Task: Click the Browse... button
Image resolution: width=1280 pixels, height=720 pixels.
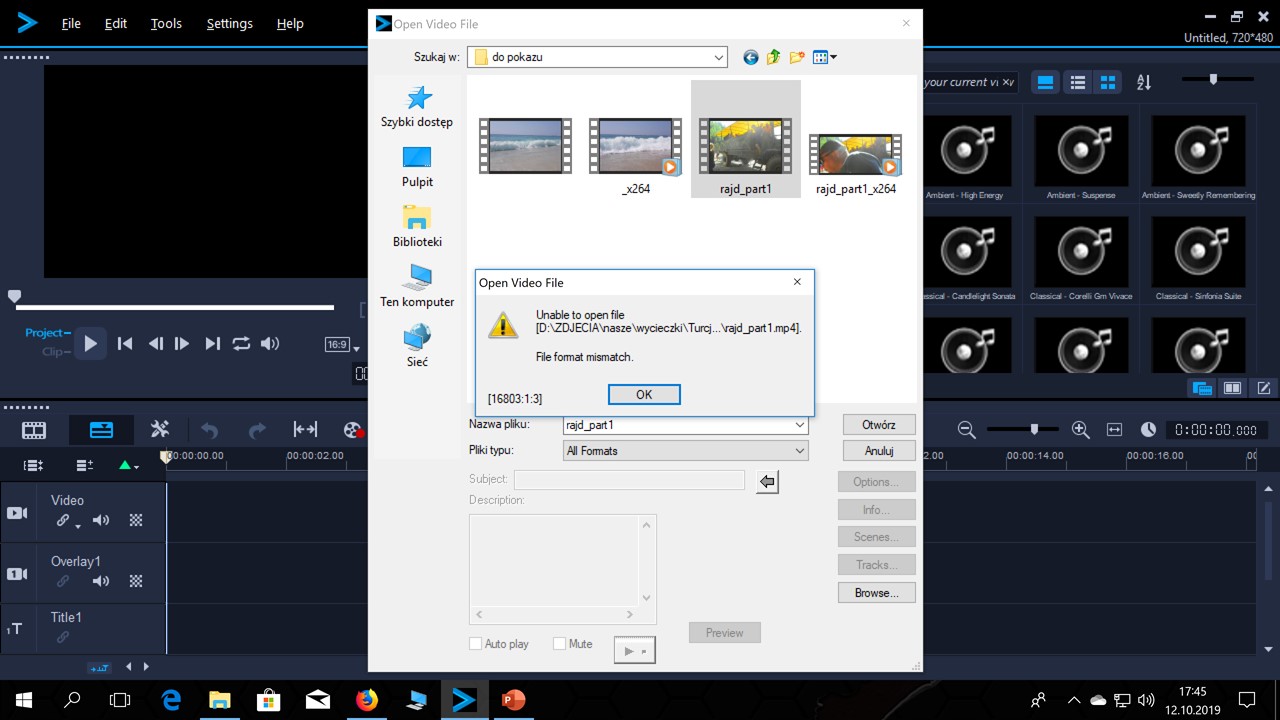Action: tap(876, 593)
